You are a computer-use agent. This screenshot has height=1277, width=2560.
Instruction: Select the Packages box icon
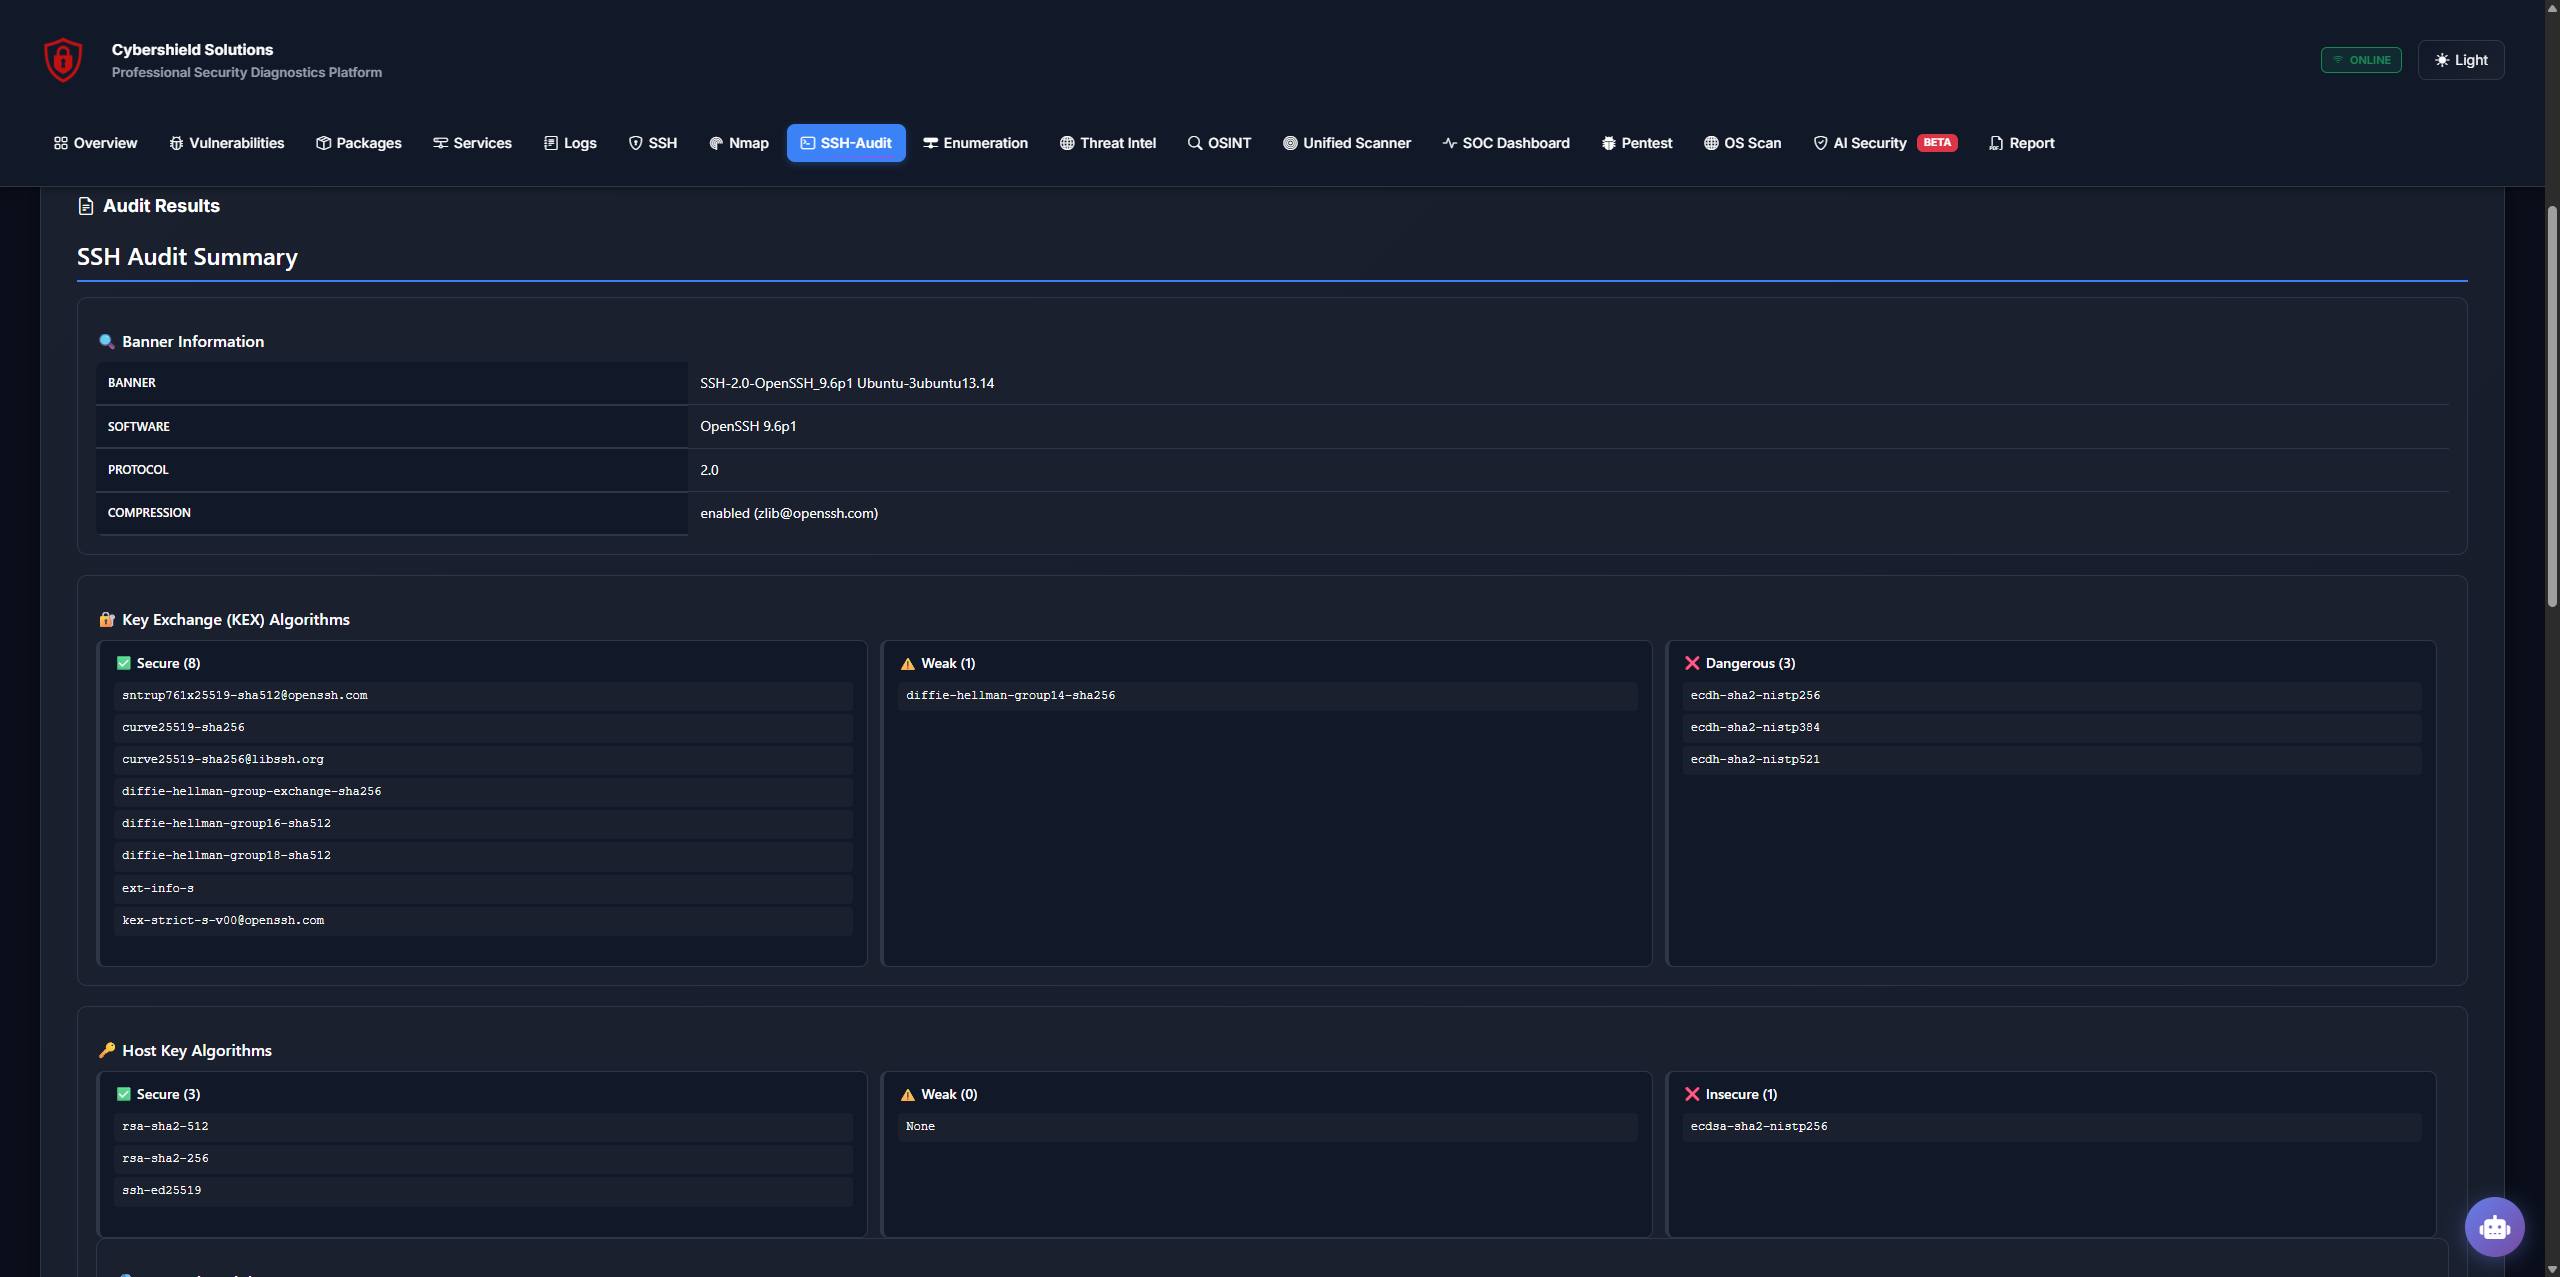tap(322, 143)
